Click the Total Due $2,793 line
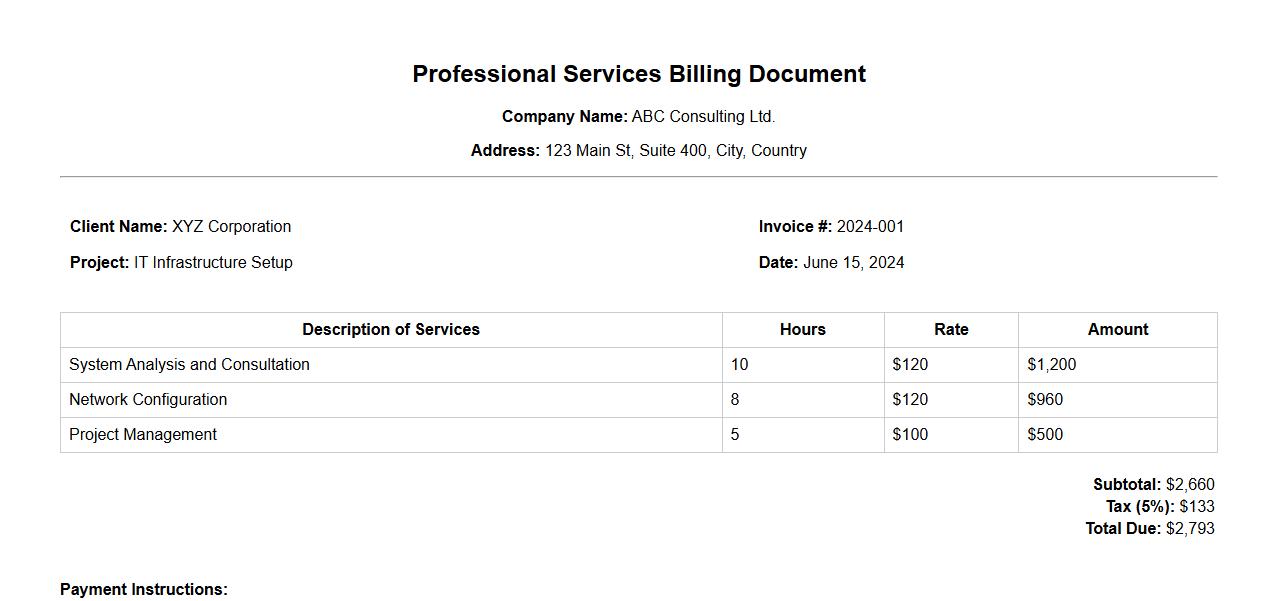This screenshot has height=601, width=1278. [x=1150, y=529]
